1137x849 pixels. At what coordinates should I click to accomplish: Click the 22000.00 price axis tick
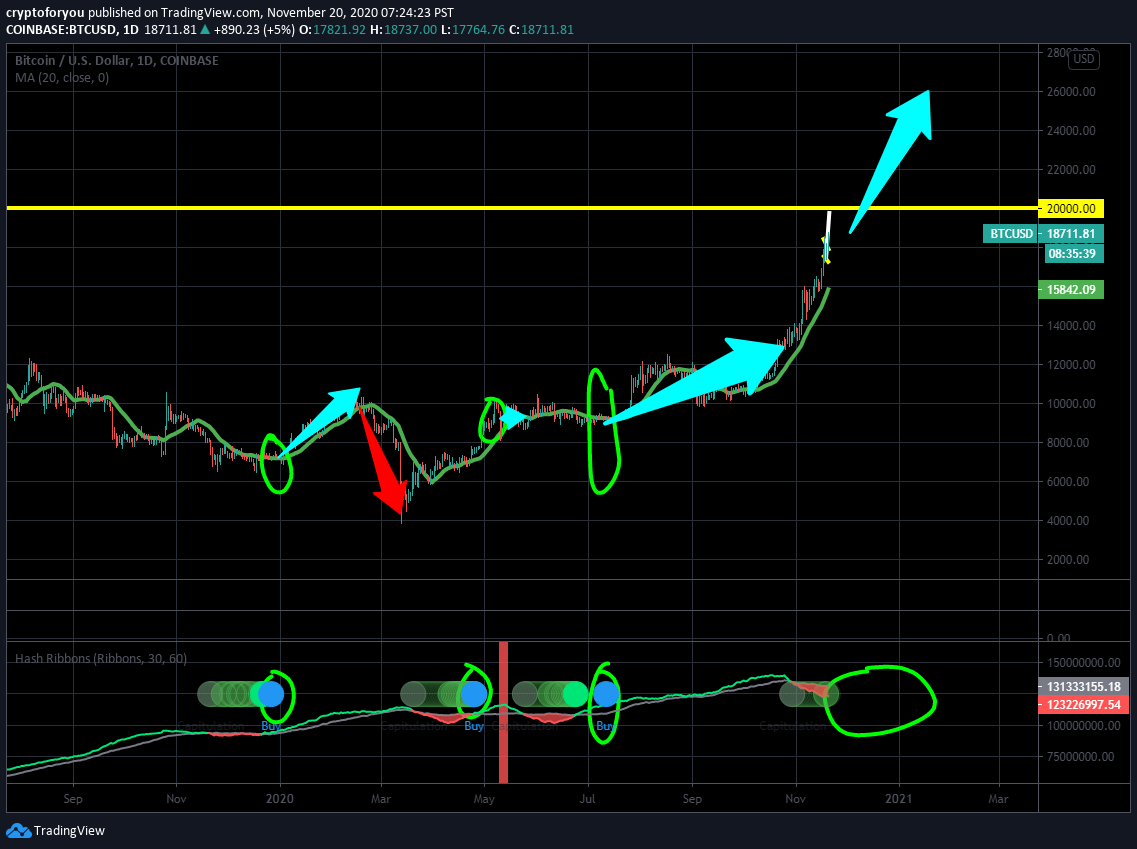[1071, 170]
